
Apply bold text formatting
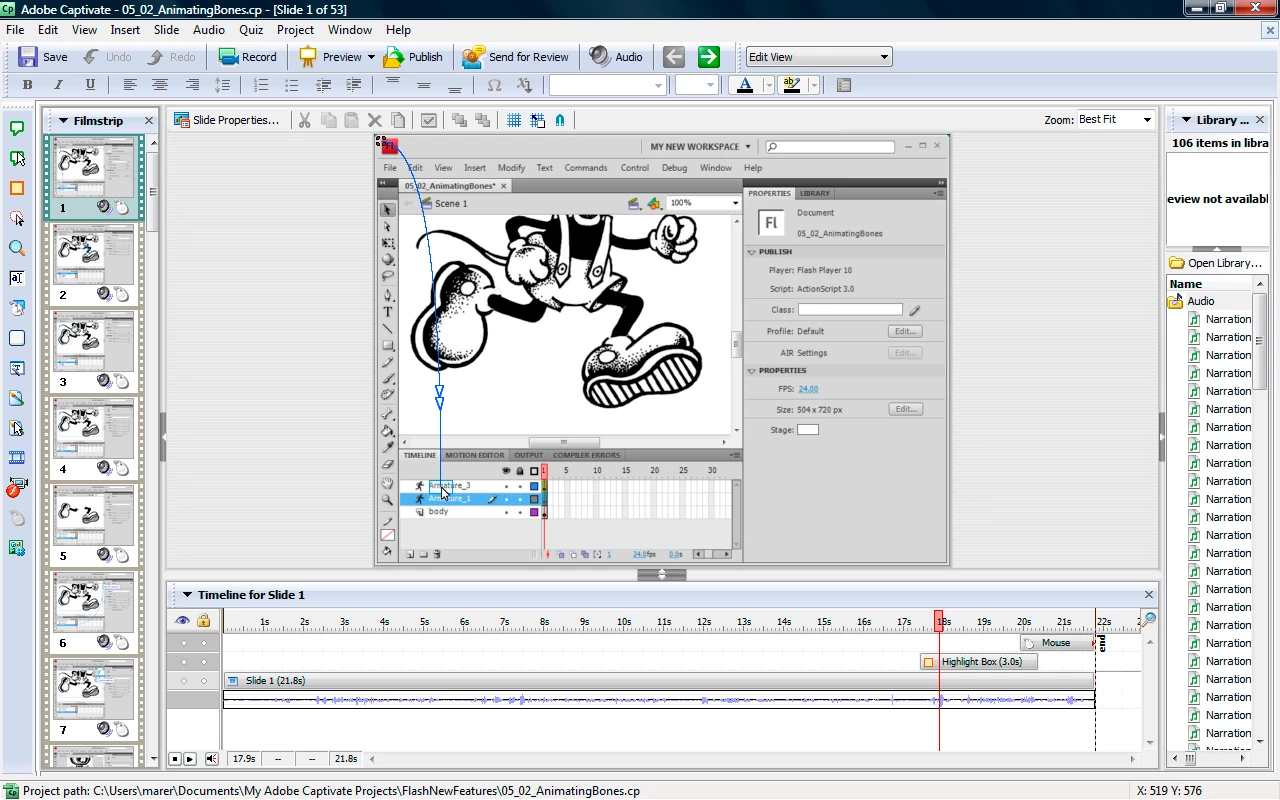pyautogui.click(x=28, y=85)
